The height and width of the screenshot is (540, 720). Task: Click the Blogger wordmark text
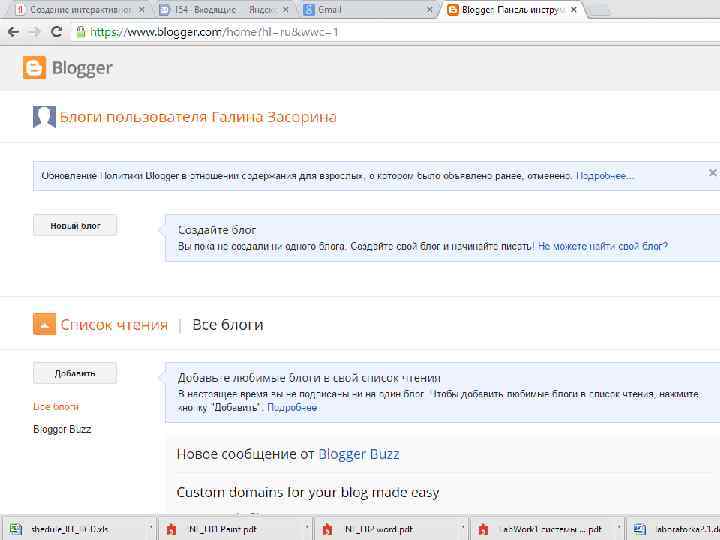tap(82, 68)
